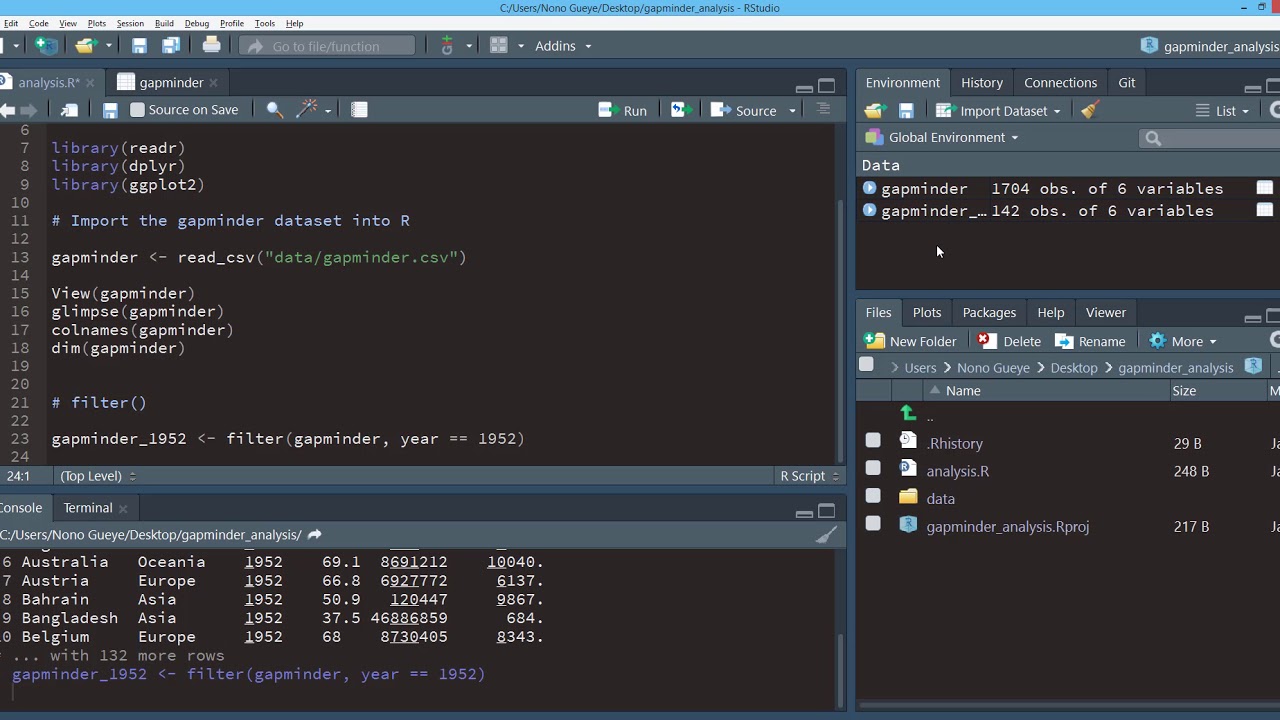
Task: Create a new project with the R cube icon
Action: 46,45
